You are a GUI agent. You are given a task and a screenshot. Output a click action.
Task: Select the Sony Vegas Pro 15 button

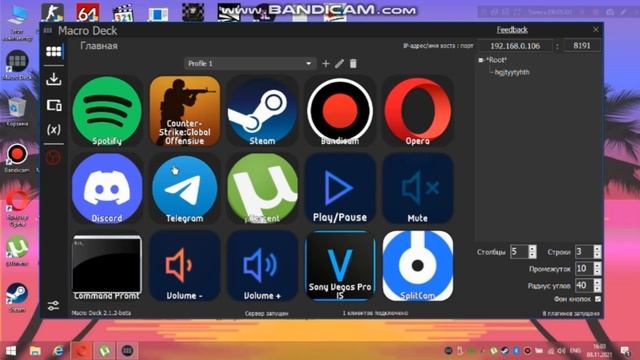click(x=340, y=266)
